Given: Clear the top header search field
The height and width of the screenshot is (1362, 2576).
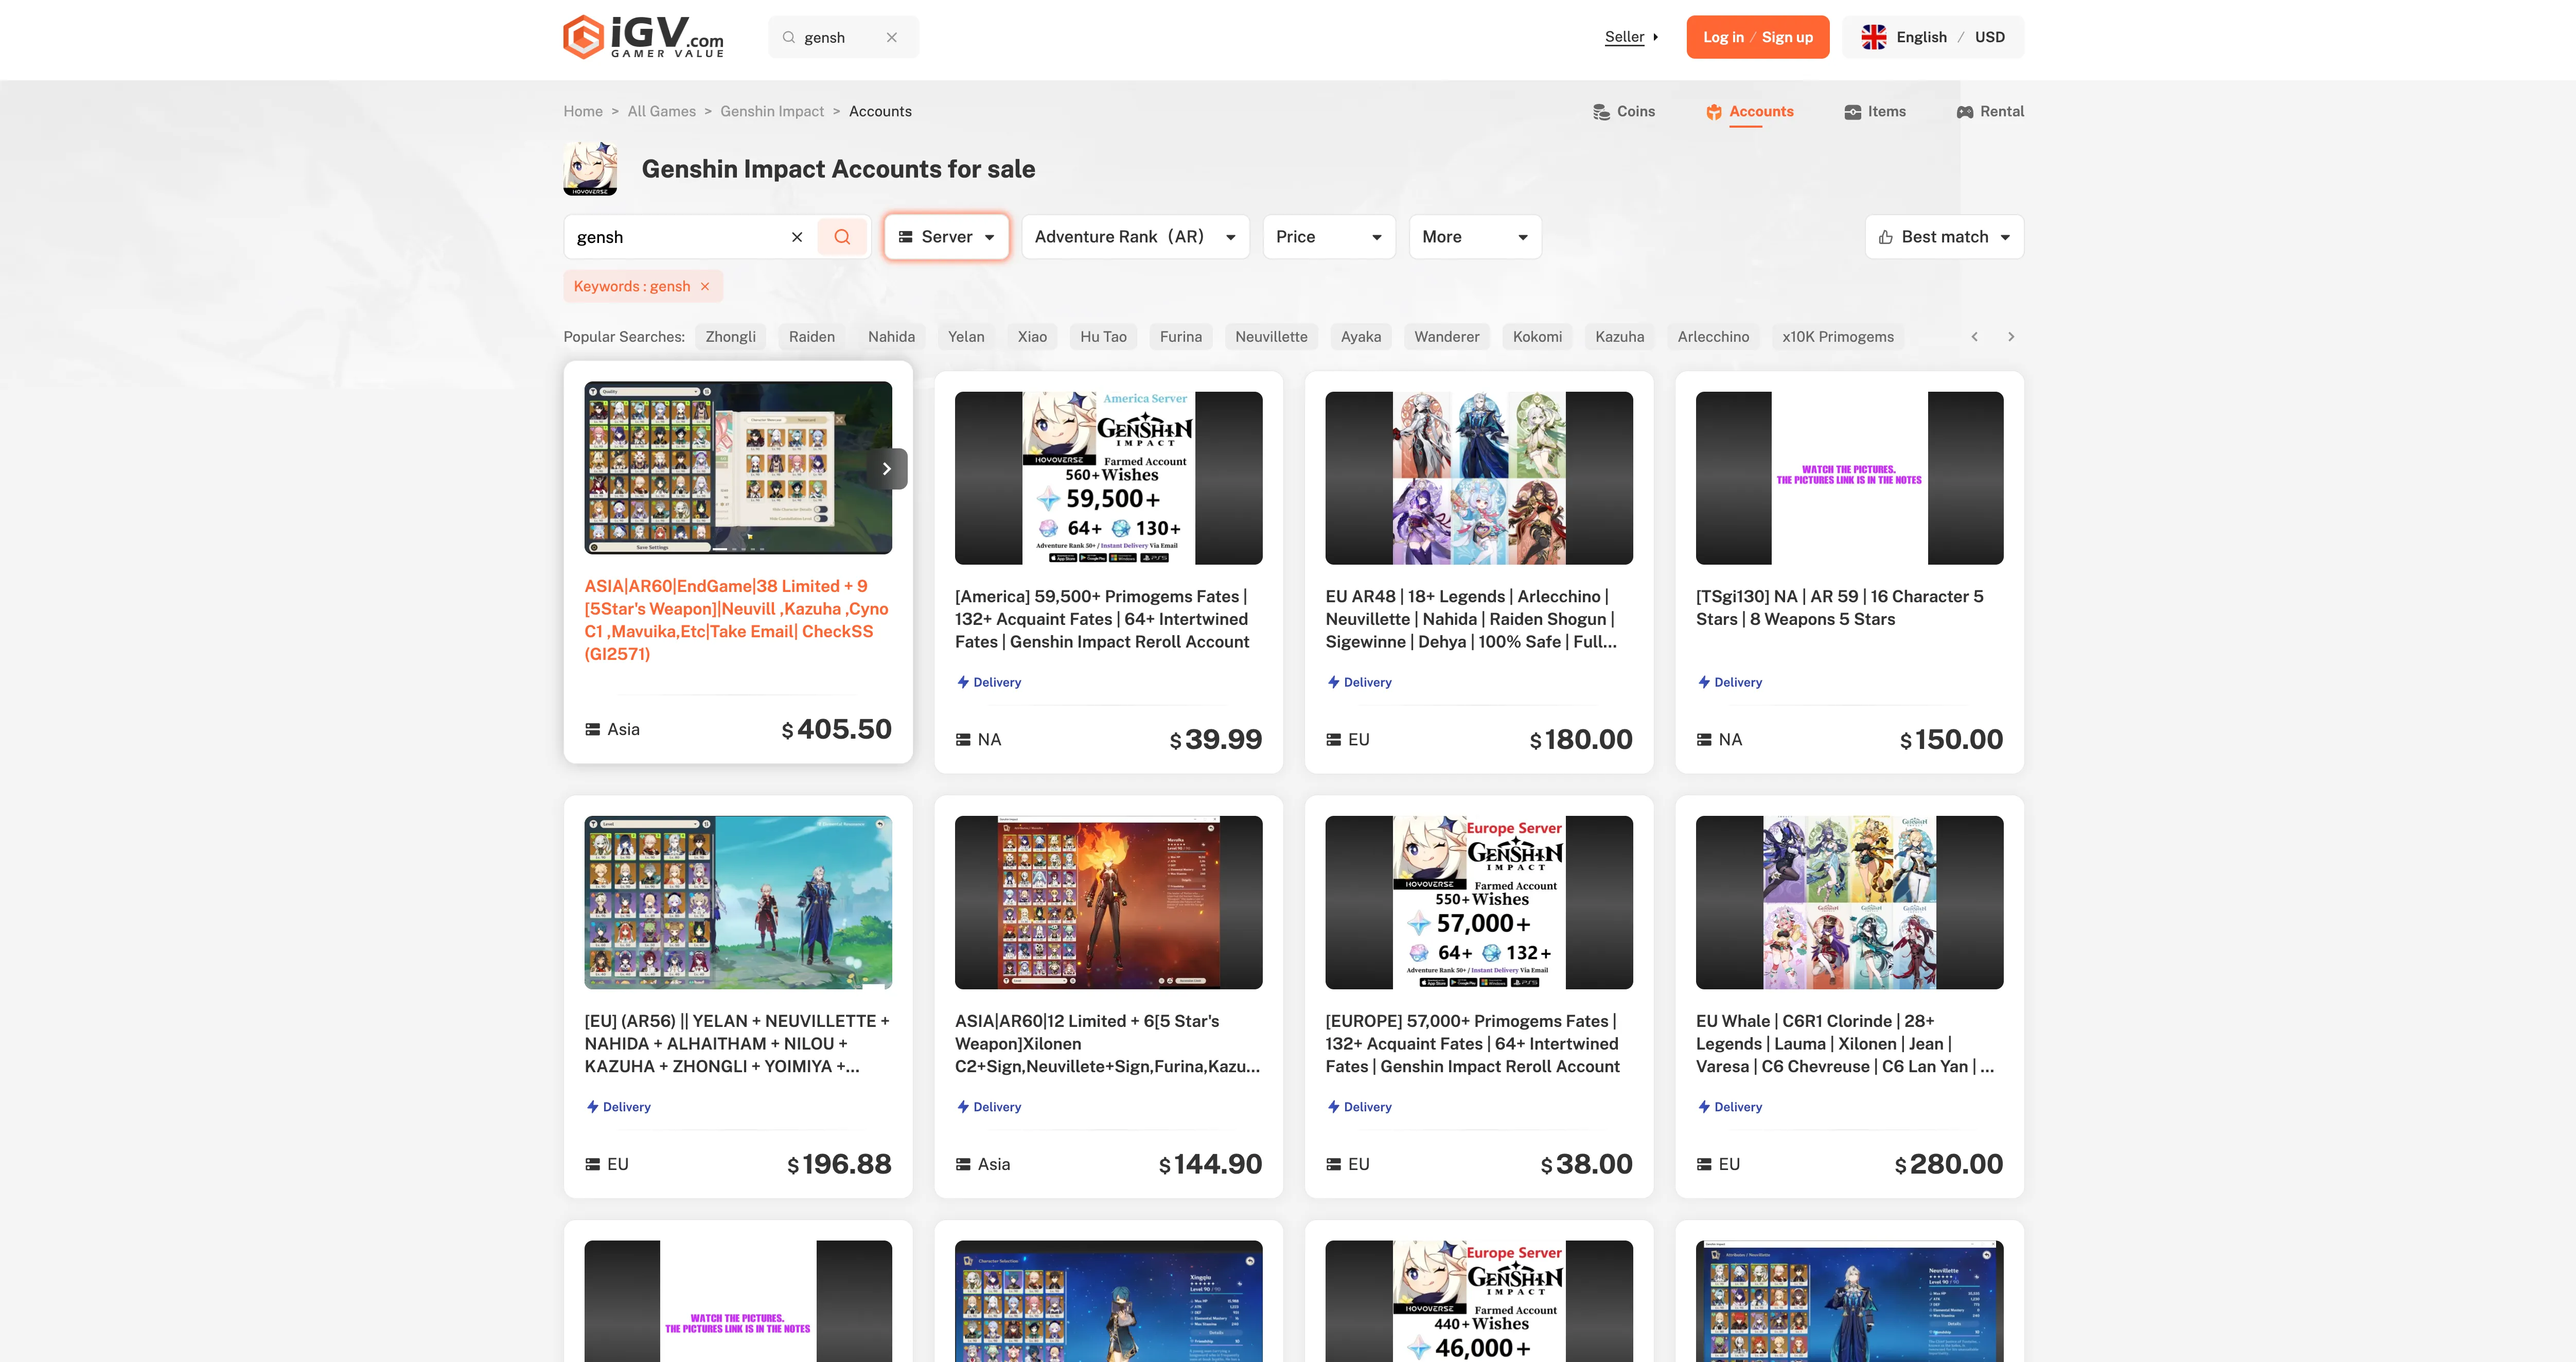Looking at the screenshot, I should coord(891,37).
